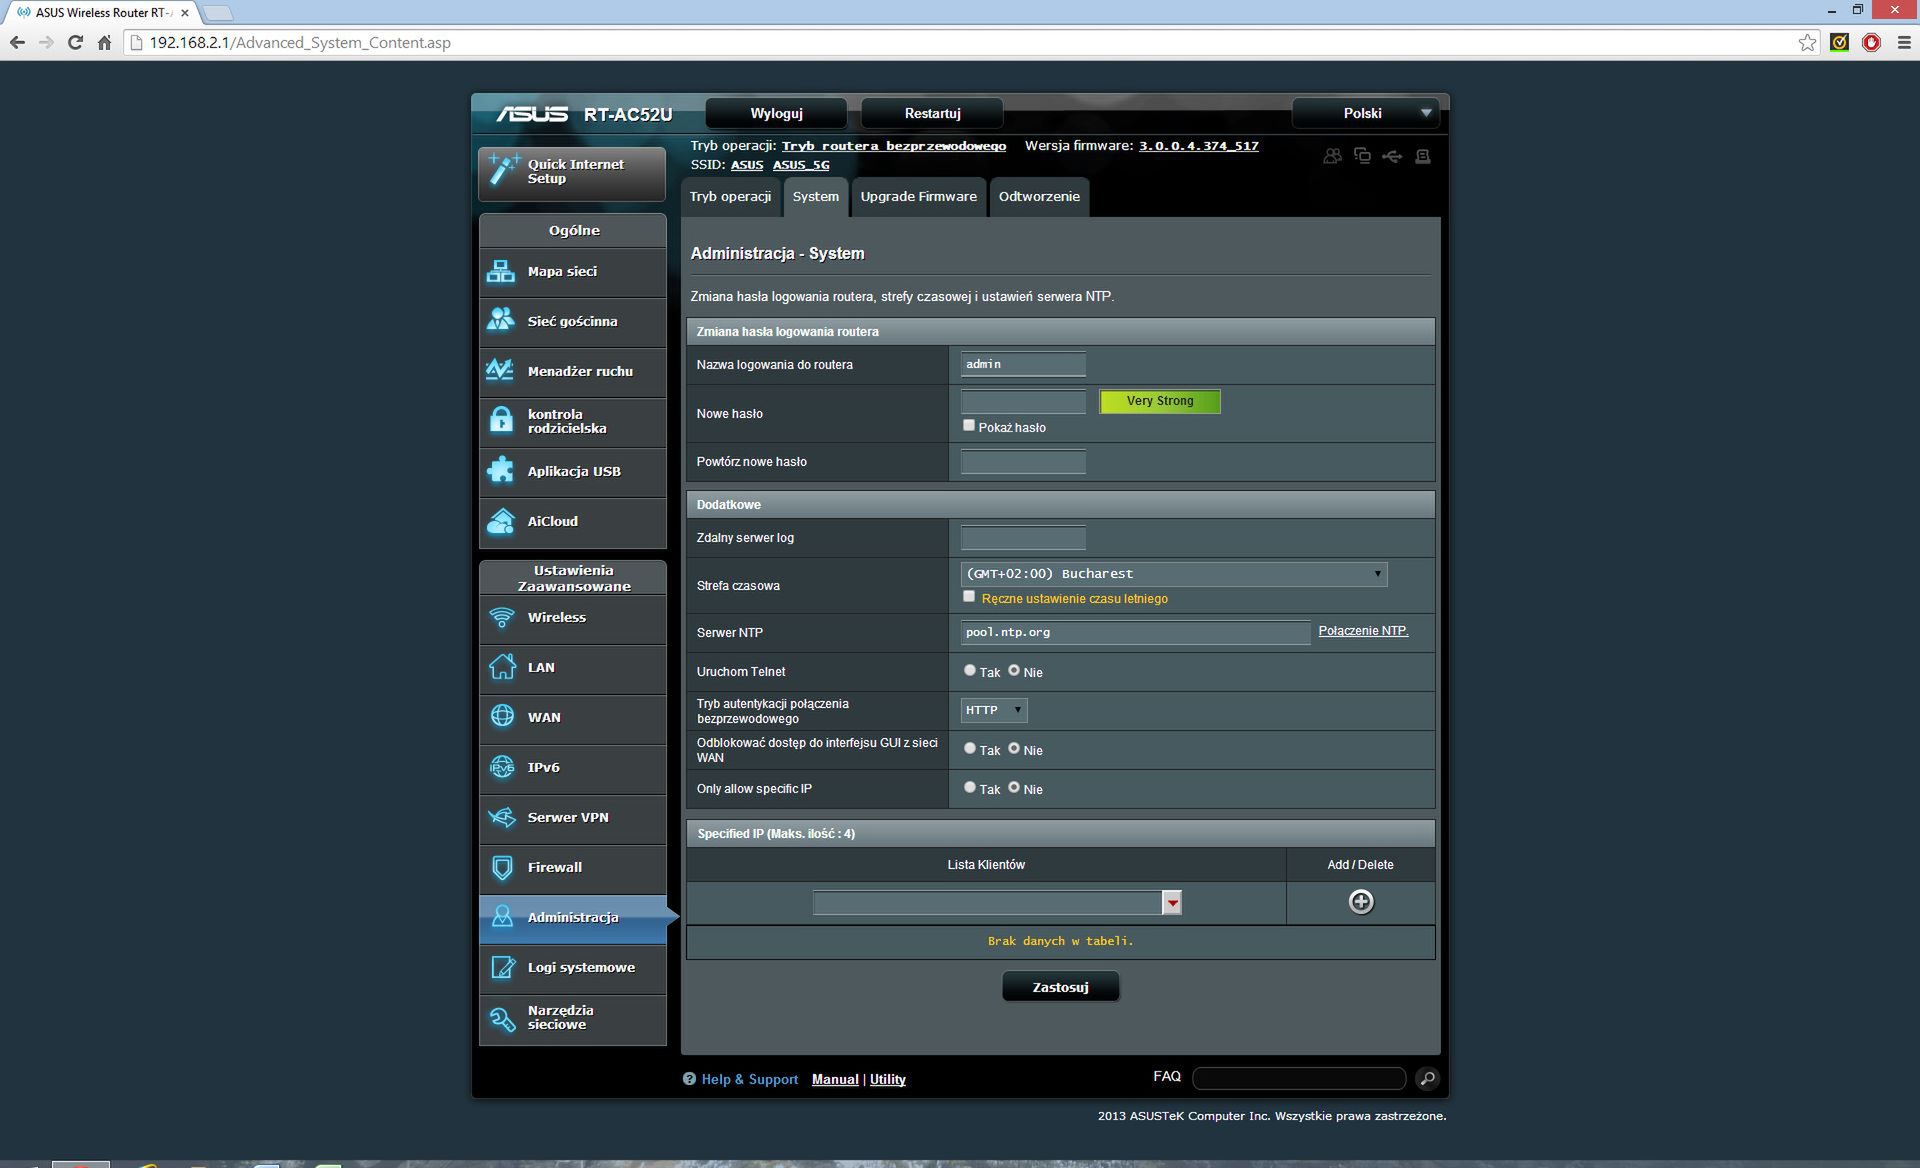This screenshot has width=1920, height=1168.
Task: Open Logi systemowe notepad icon
Action: 502,967
